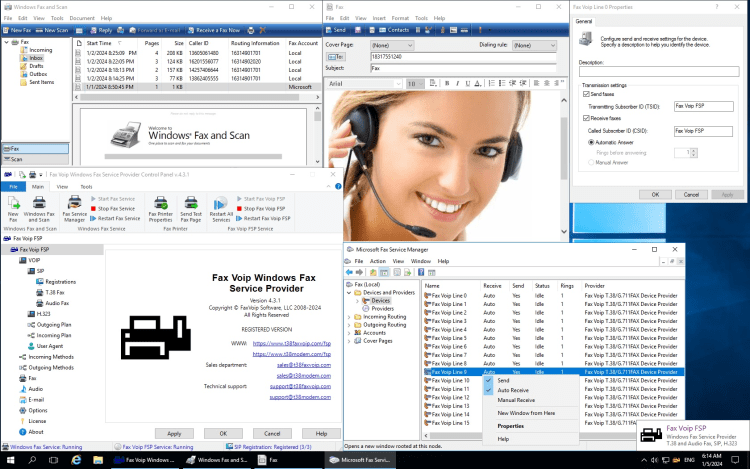Click Restart Fax Service in ribbon
This screenshot has width=750, height=469.
(x=115, y=218)
